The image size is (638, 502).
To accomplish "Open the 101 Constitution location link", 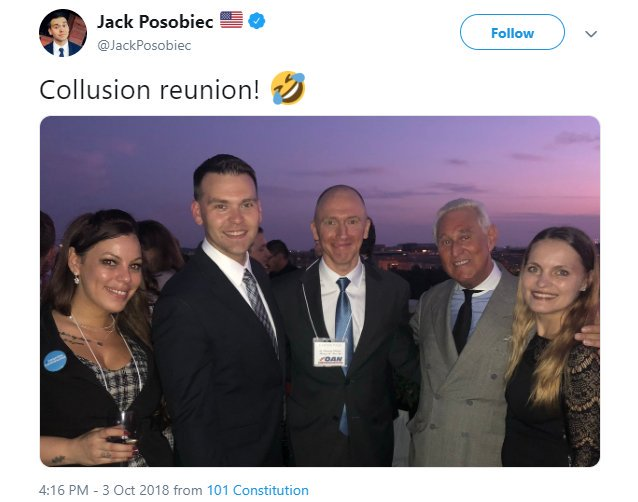I will [x=258, y=490].
